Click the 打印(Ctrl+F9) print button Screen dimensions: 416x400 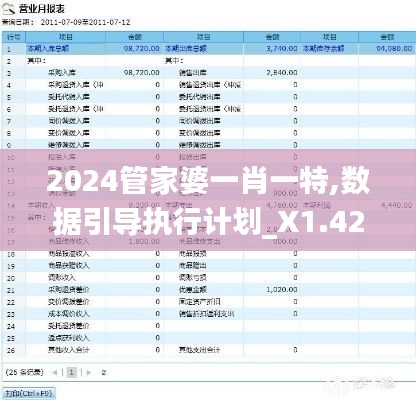[29, 394]
